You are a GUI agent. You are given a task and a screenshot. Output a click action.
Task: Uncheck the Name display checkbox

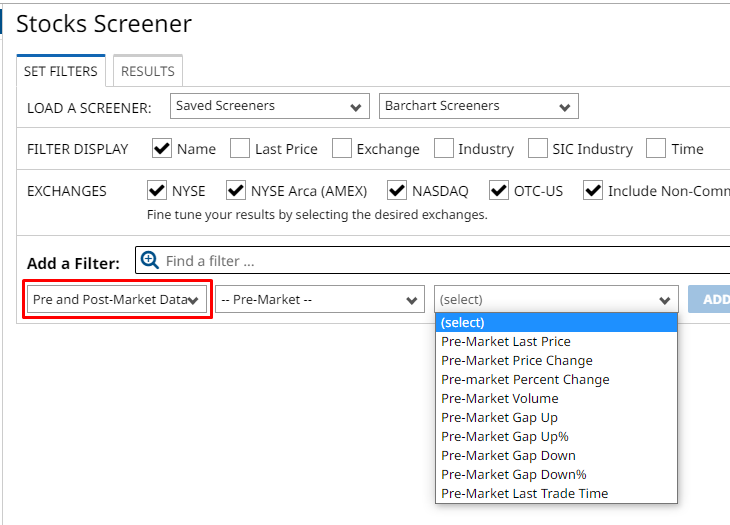(x=162, y=148)
